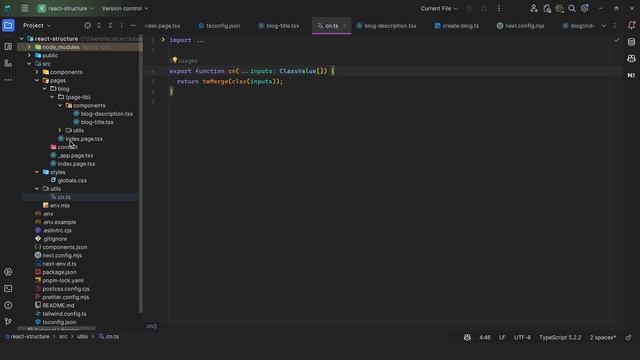The image size is (640, 360).
Task: Open UTF-8 encoding selector
Action: [522, 338]
